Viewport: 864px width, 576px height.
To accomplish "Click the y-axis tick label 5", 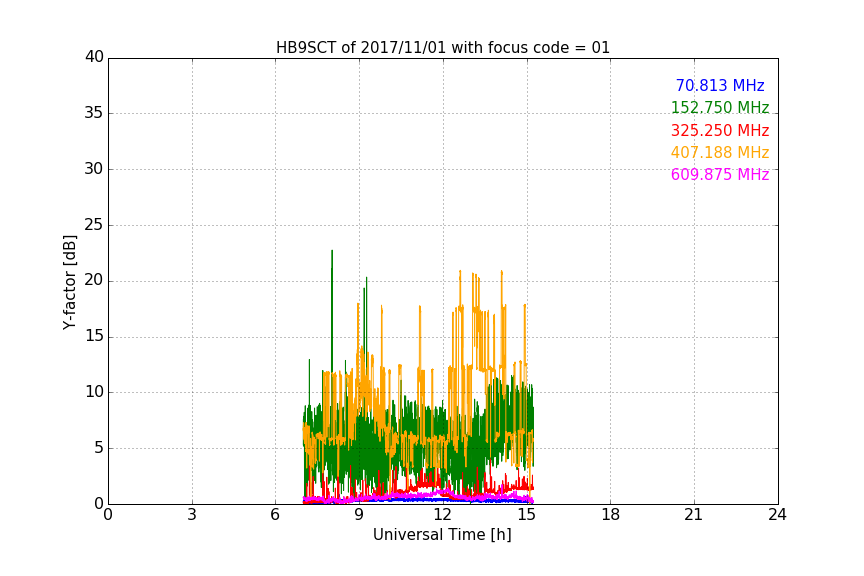I will [x=99, y=448].
